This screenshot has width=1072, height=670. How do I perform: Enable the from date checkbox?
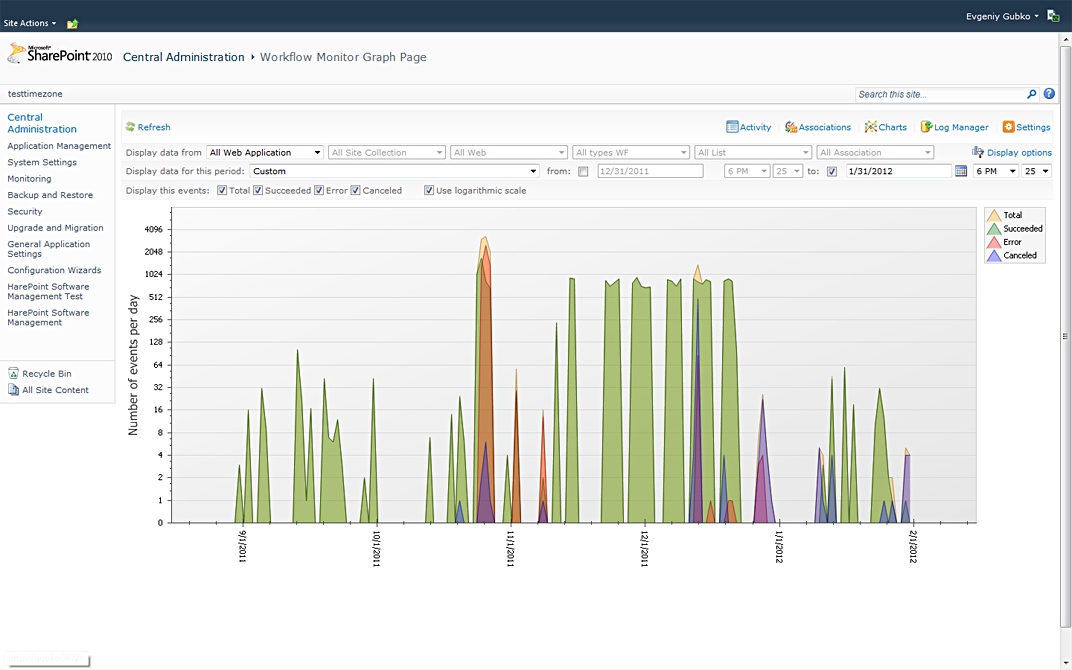(583, 171)
